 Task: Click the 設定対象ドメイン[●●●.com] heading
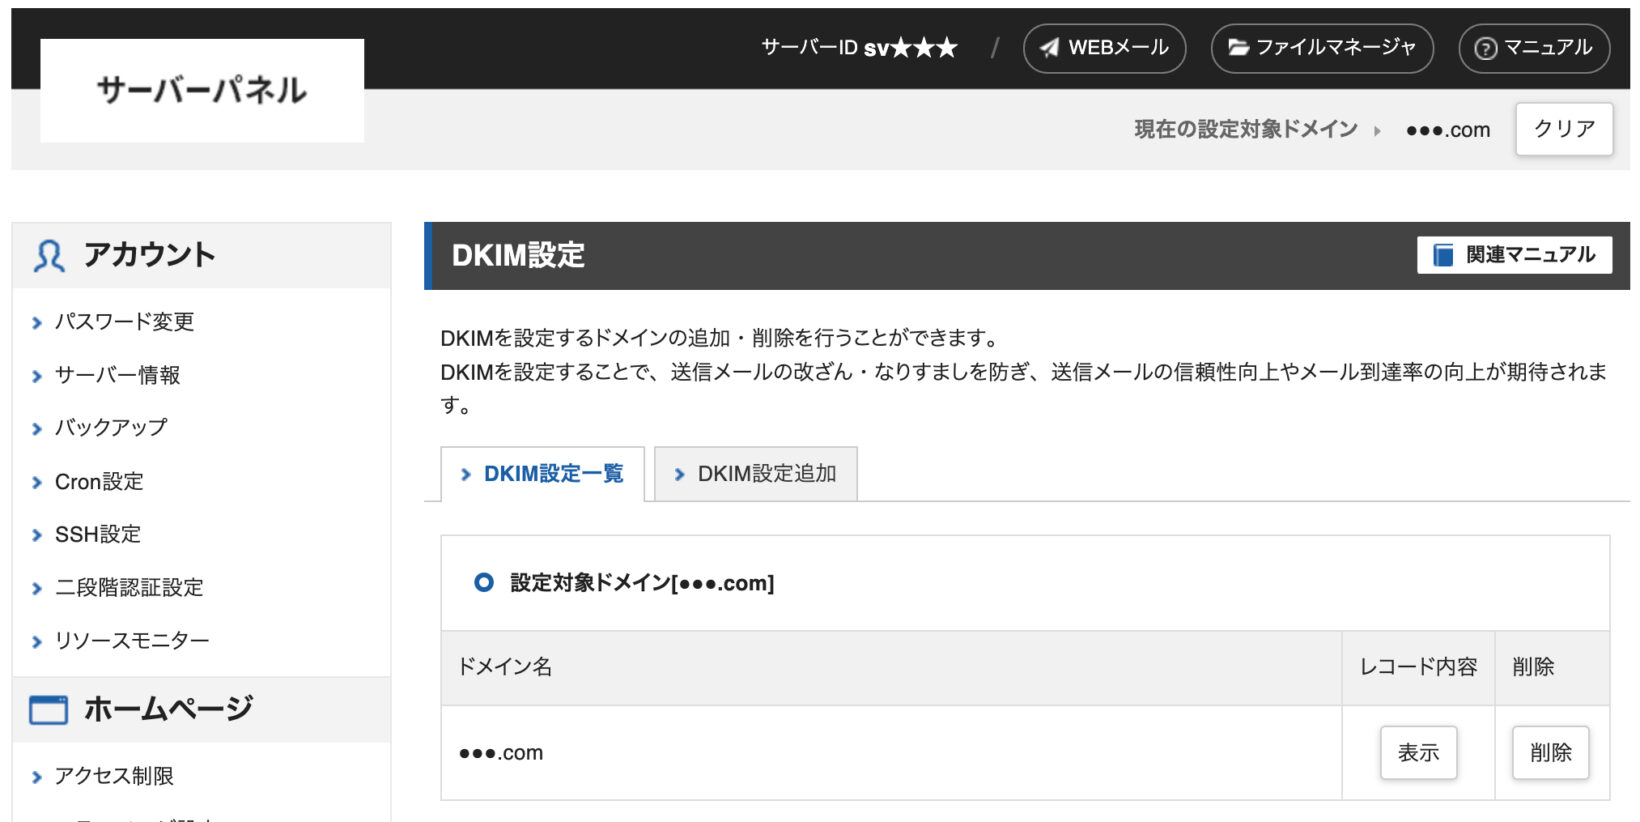(x=642, y=583)
